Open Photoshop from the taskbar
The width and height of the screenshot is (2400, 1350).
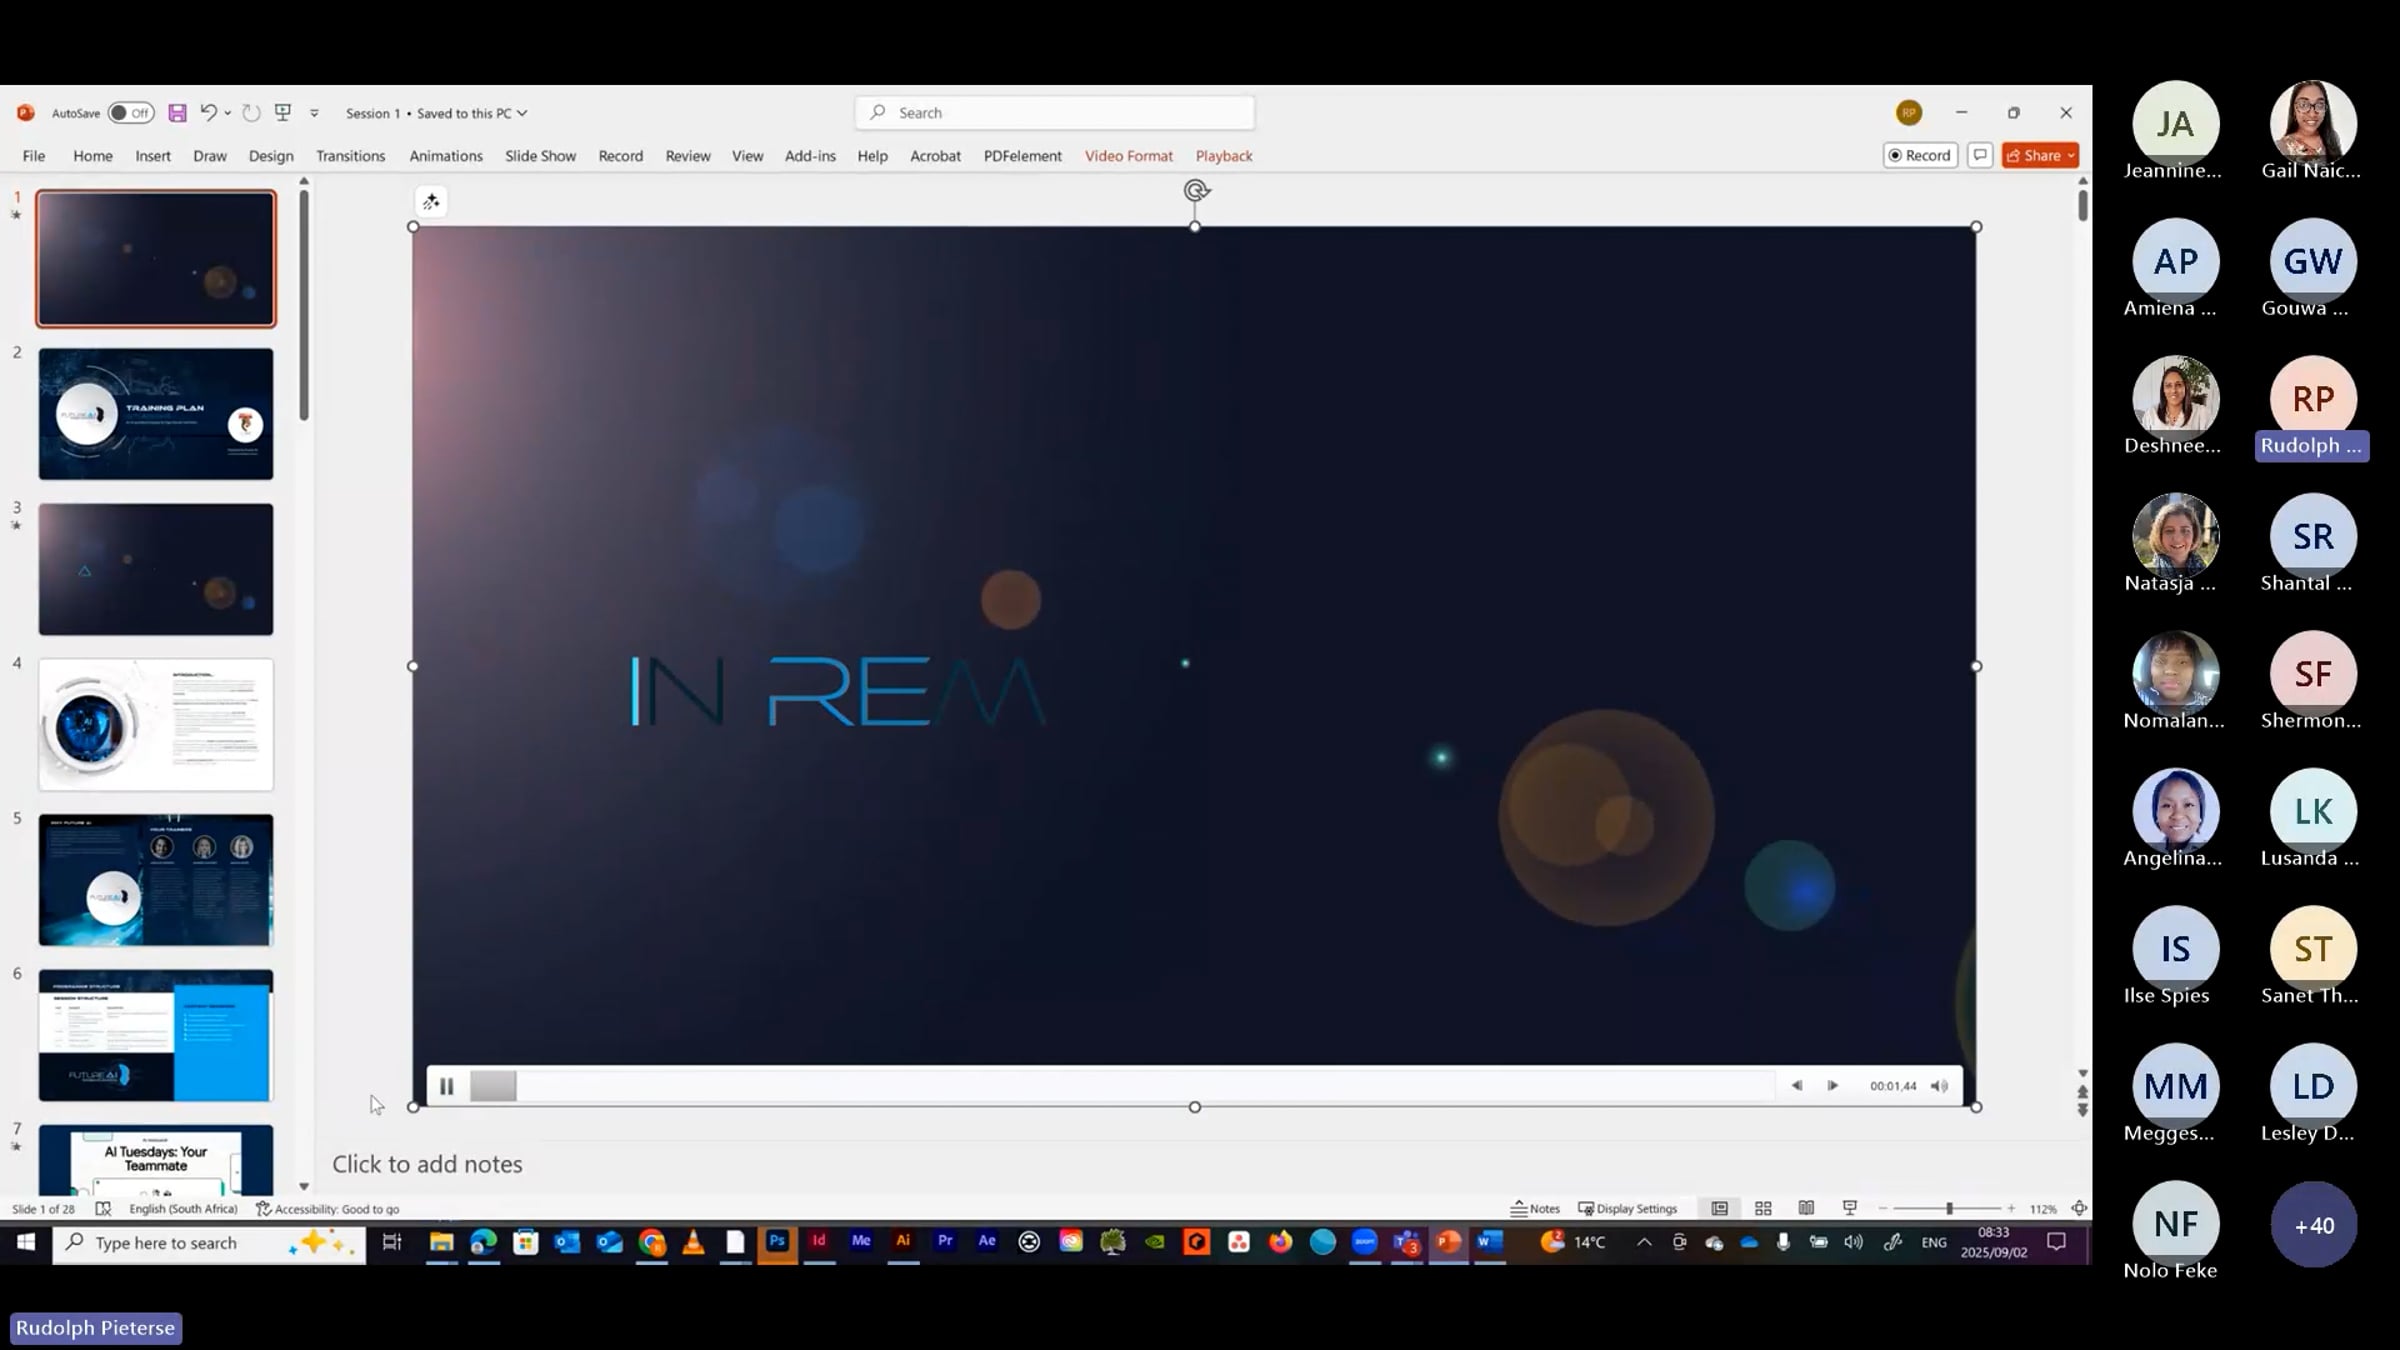pyautogui.click(x=777, y=1241)
